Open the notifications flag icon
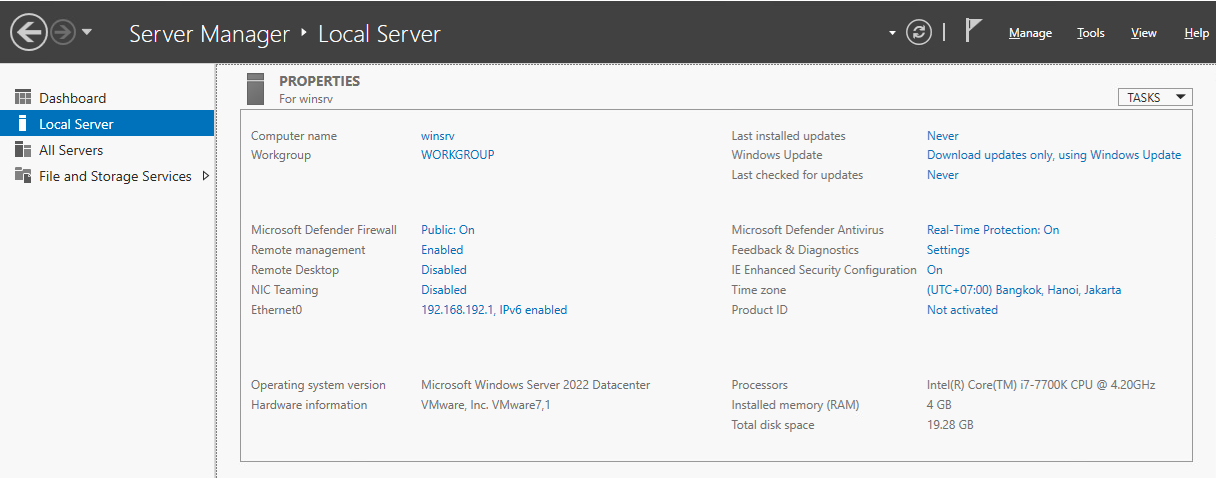Image resolution: width=1216 pixels, height=478 pixels. pos(973,31)
